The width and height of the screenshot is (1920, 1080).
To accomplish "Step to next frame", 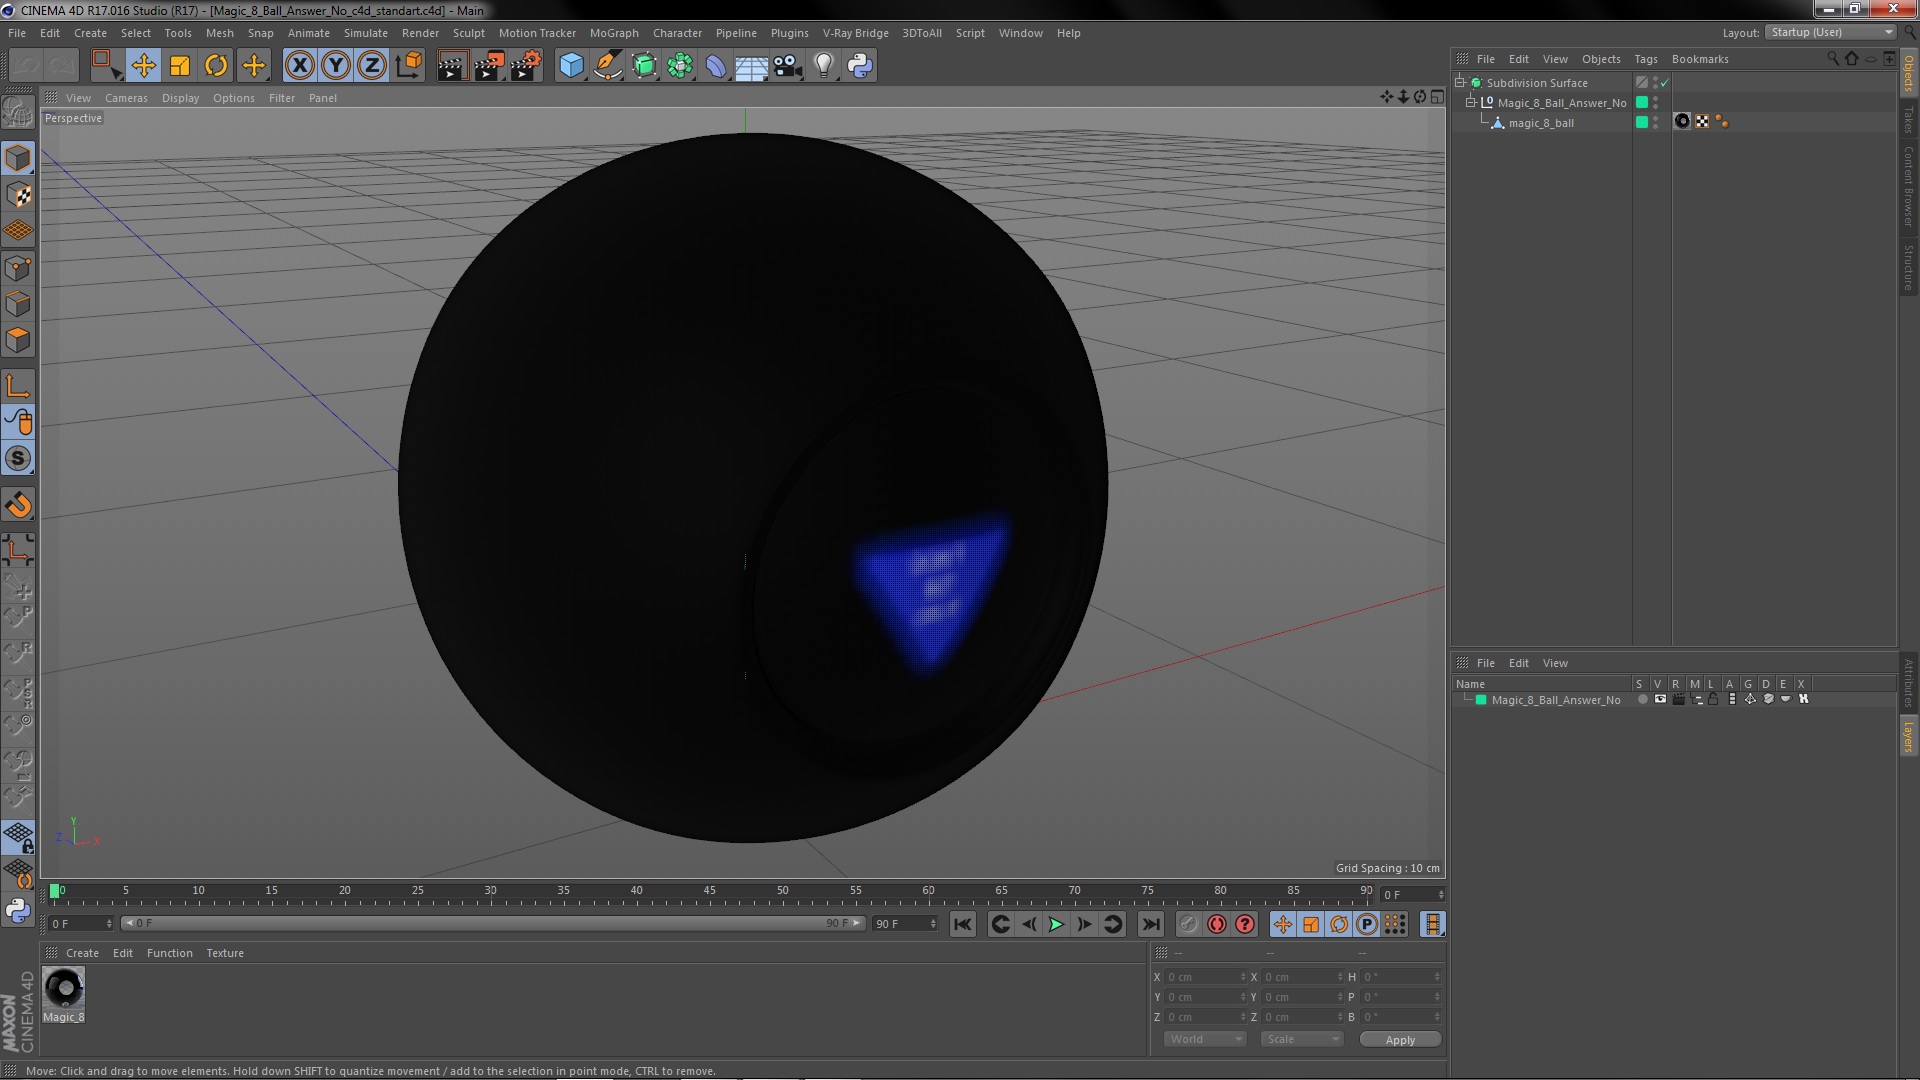I will tap(1084, 925).
